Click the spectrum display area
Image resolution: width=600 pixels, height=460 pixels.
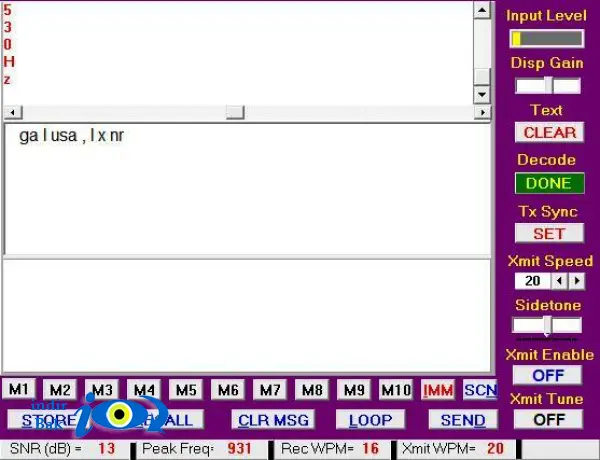click(x=238, y=53)
